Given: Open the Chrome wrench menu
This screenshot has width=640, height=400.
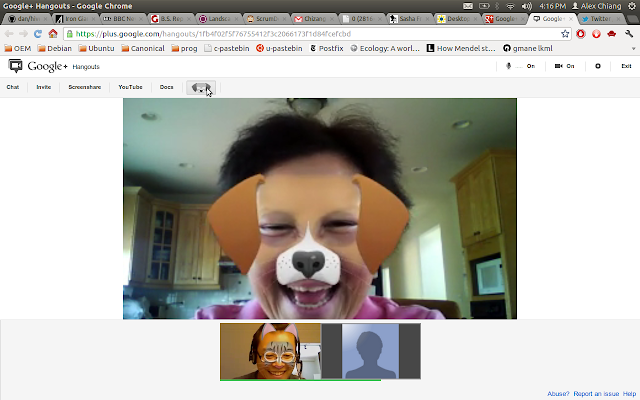Looking at the screenshot, I should (x=629, y=34).
